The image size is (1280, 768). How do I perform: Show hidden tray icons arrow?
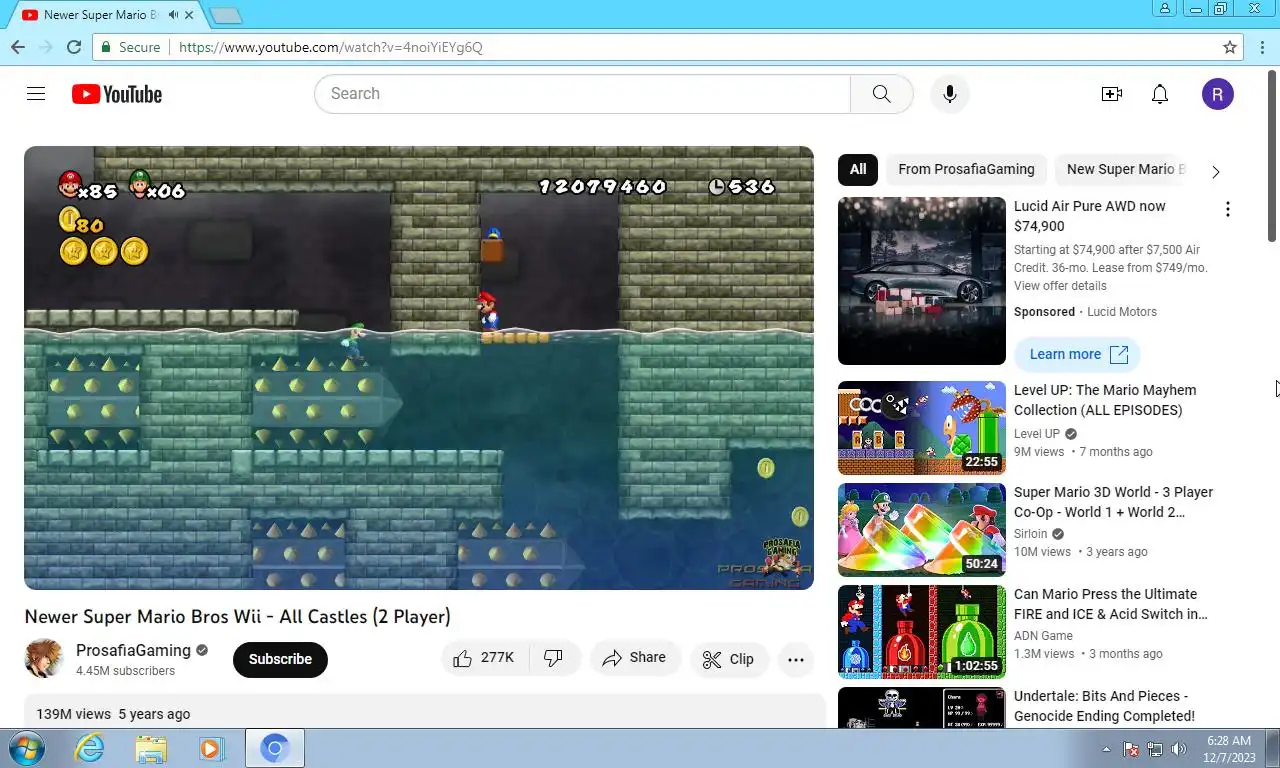pos(1106,749)
